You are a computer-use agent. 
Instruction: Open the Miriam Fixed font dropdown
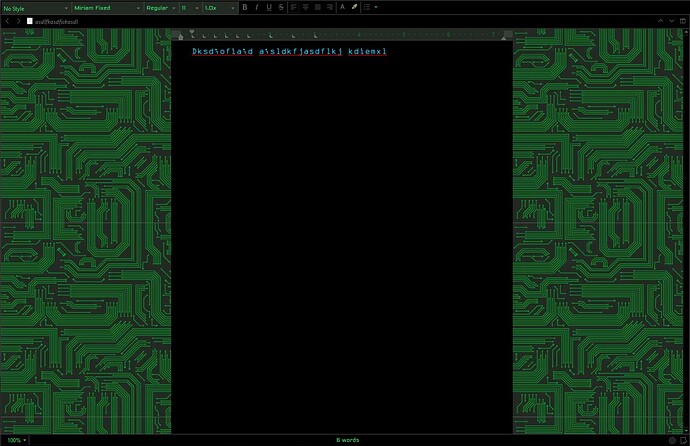[x=106, y=8]
